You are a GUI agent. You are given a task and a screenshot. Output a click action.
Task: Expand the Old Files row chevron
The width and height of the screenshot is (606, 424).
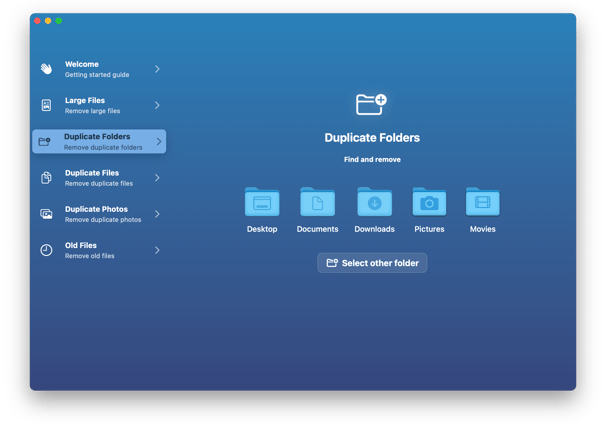pyautogui.click(x=157, y=250)
